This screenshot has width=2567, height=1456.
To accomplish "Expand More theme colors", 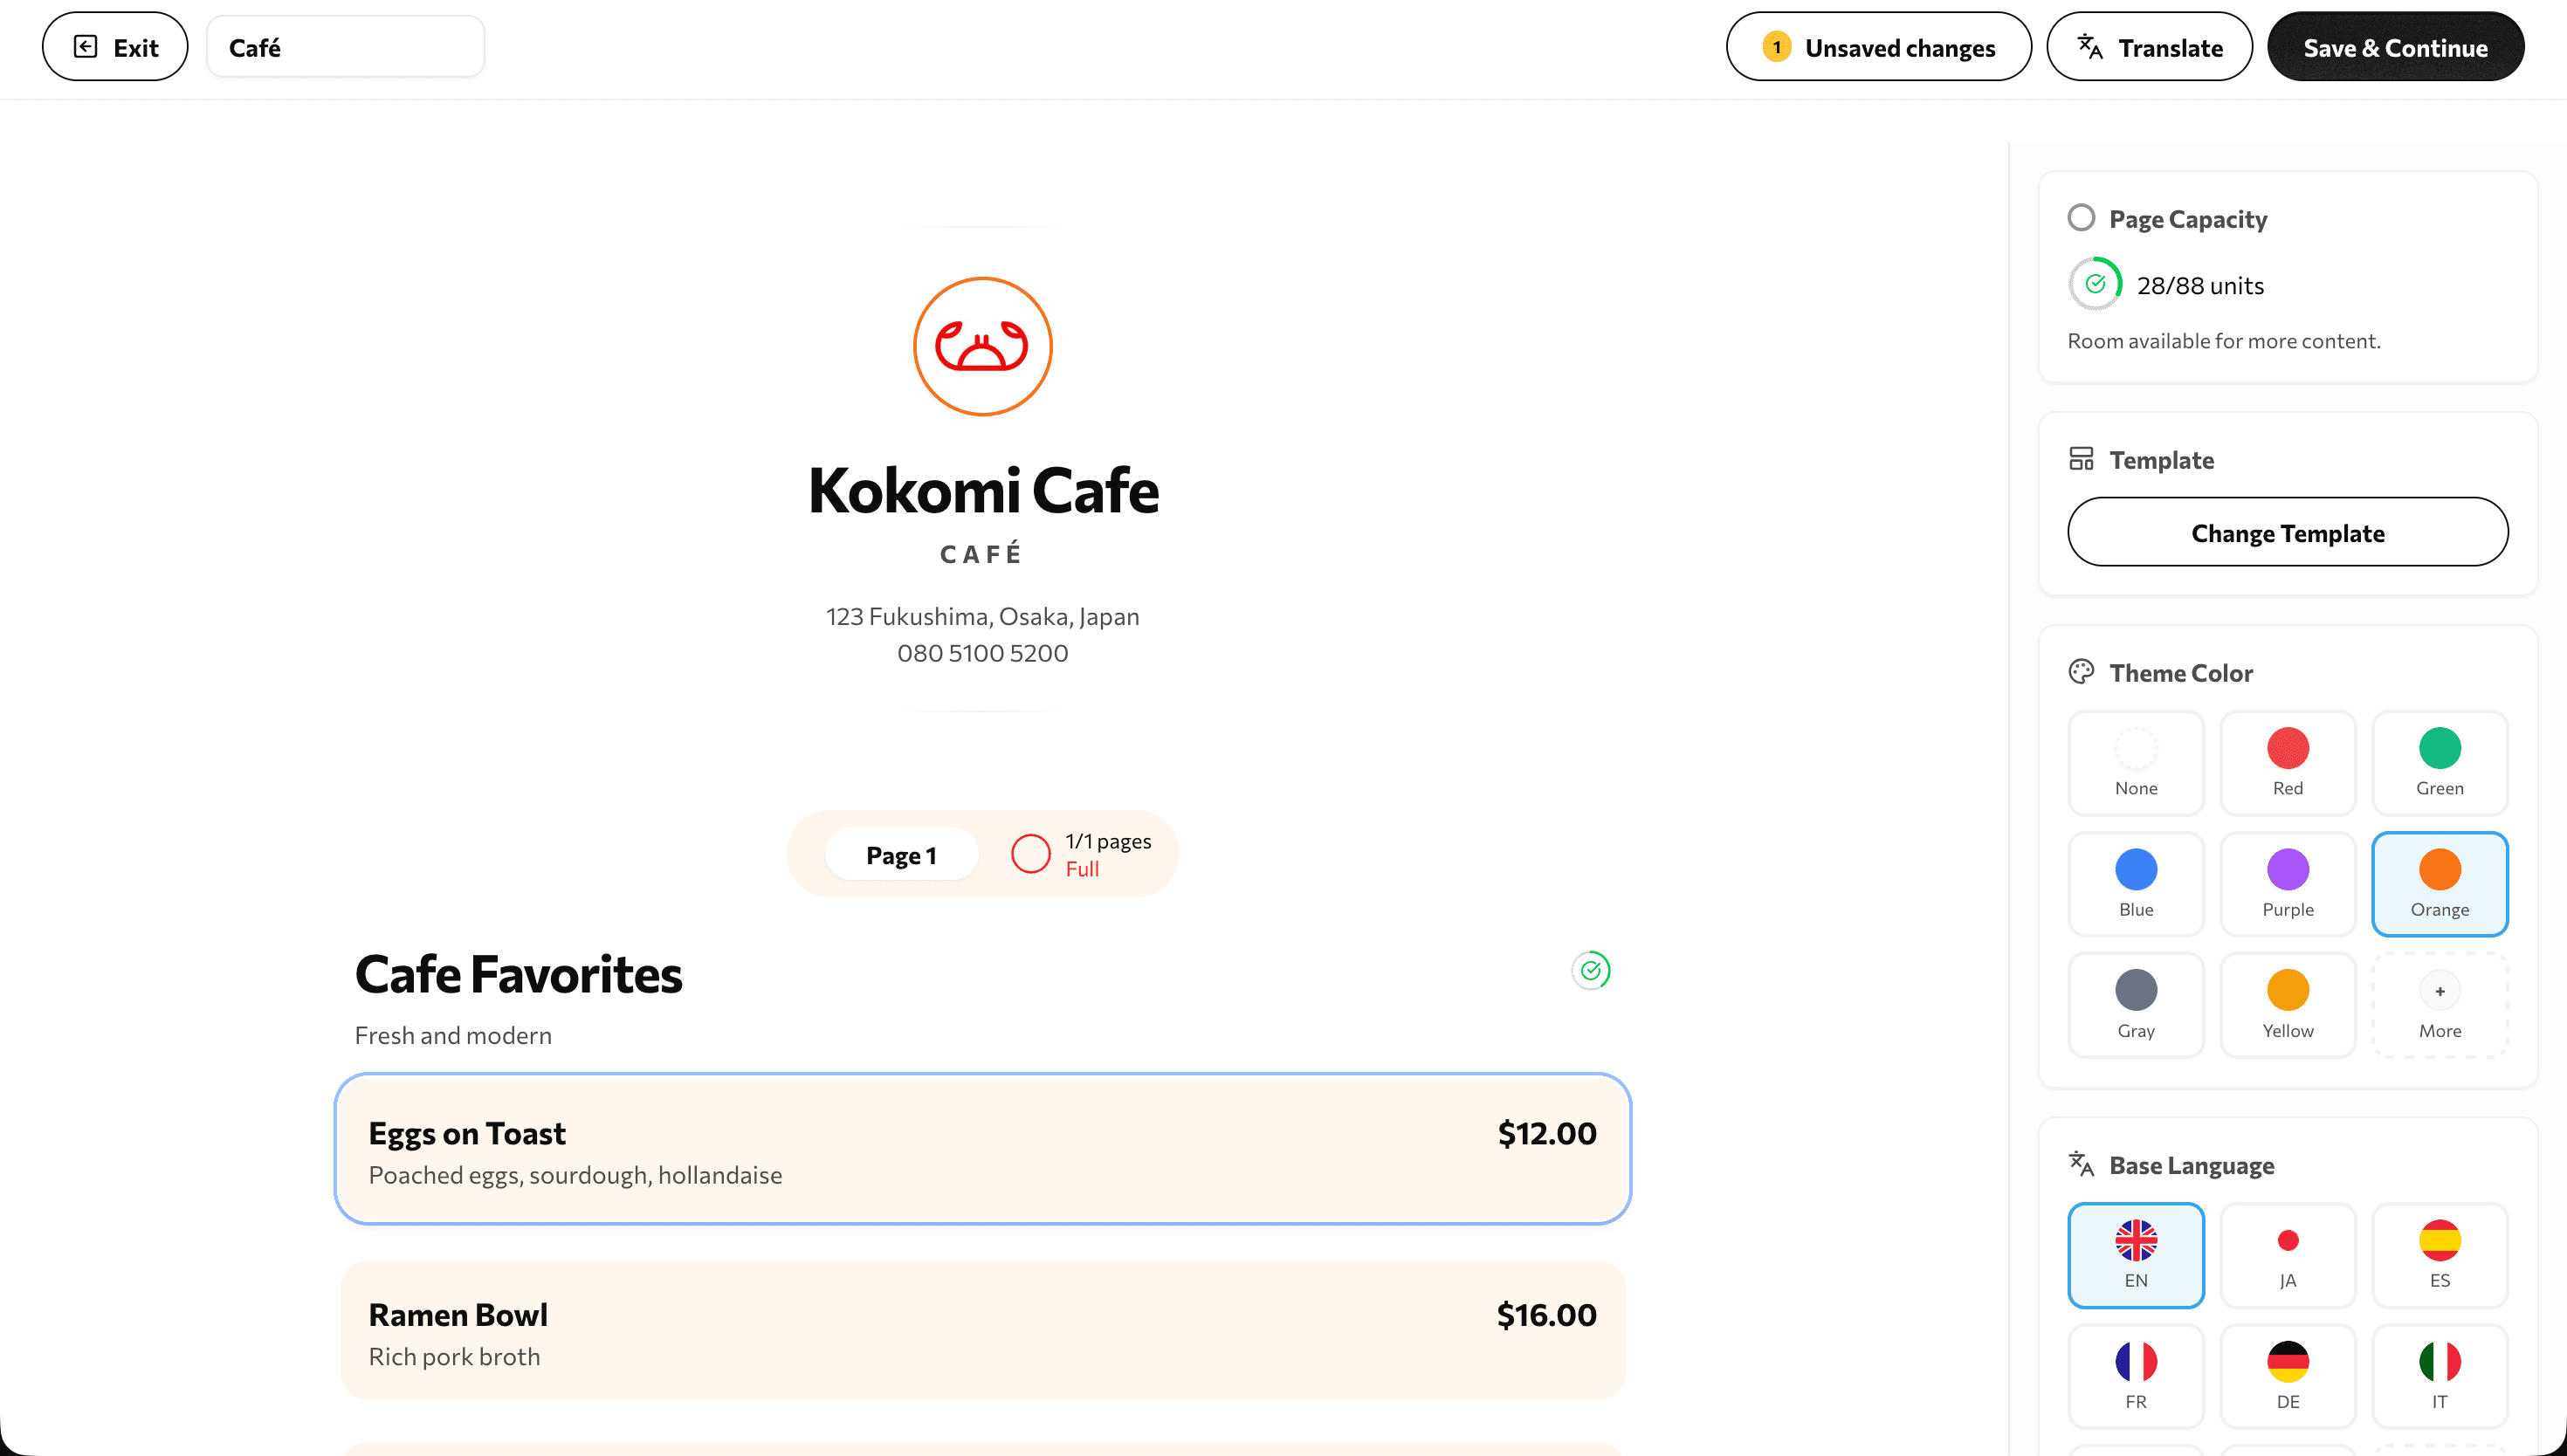I will click(2440, 1004).
